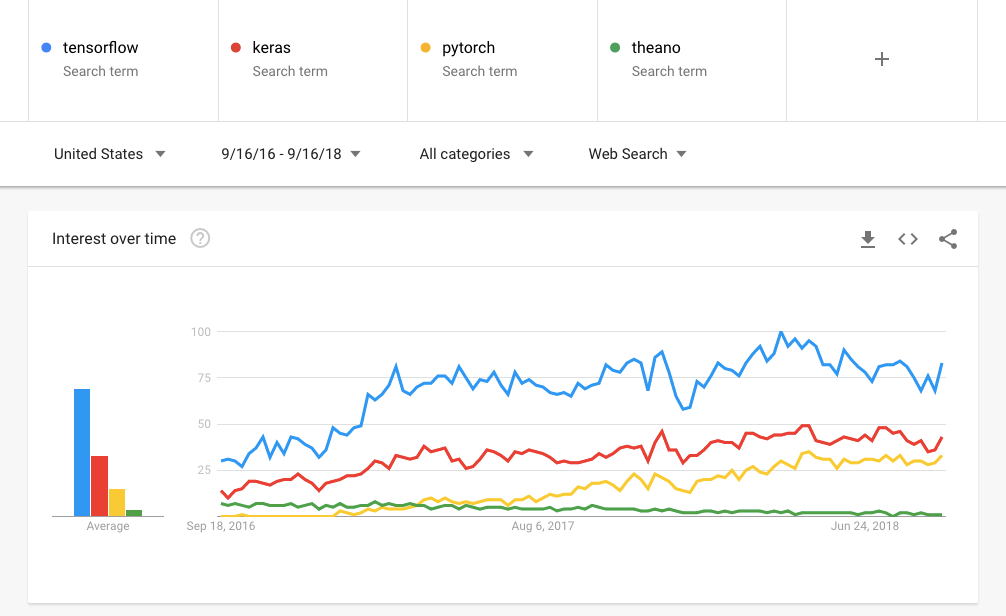
Task: Add a new comparison term with plus
Action: (881, 59)
